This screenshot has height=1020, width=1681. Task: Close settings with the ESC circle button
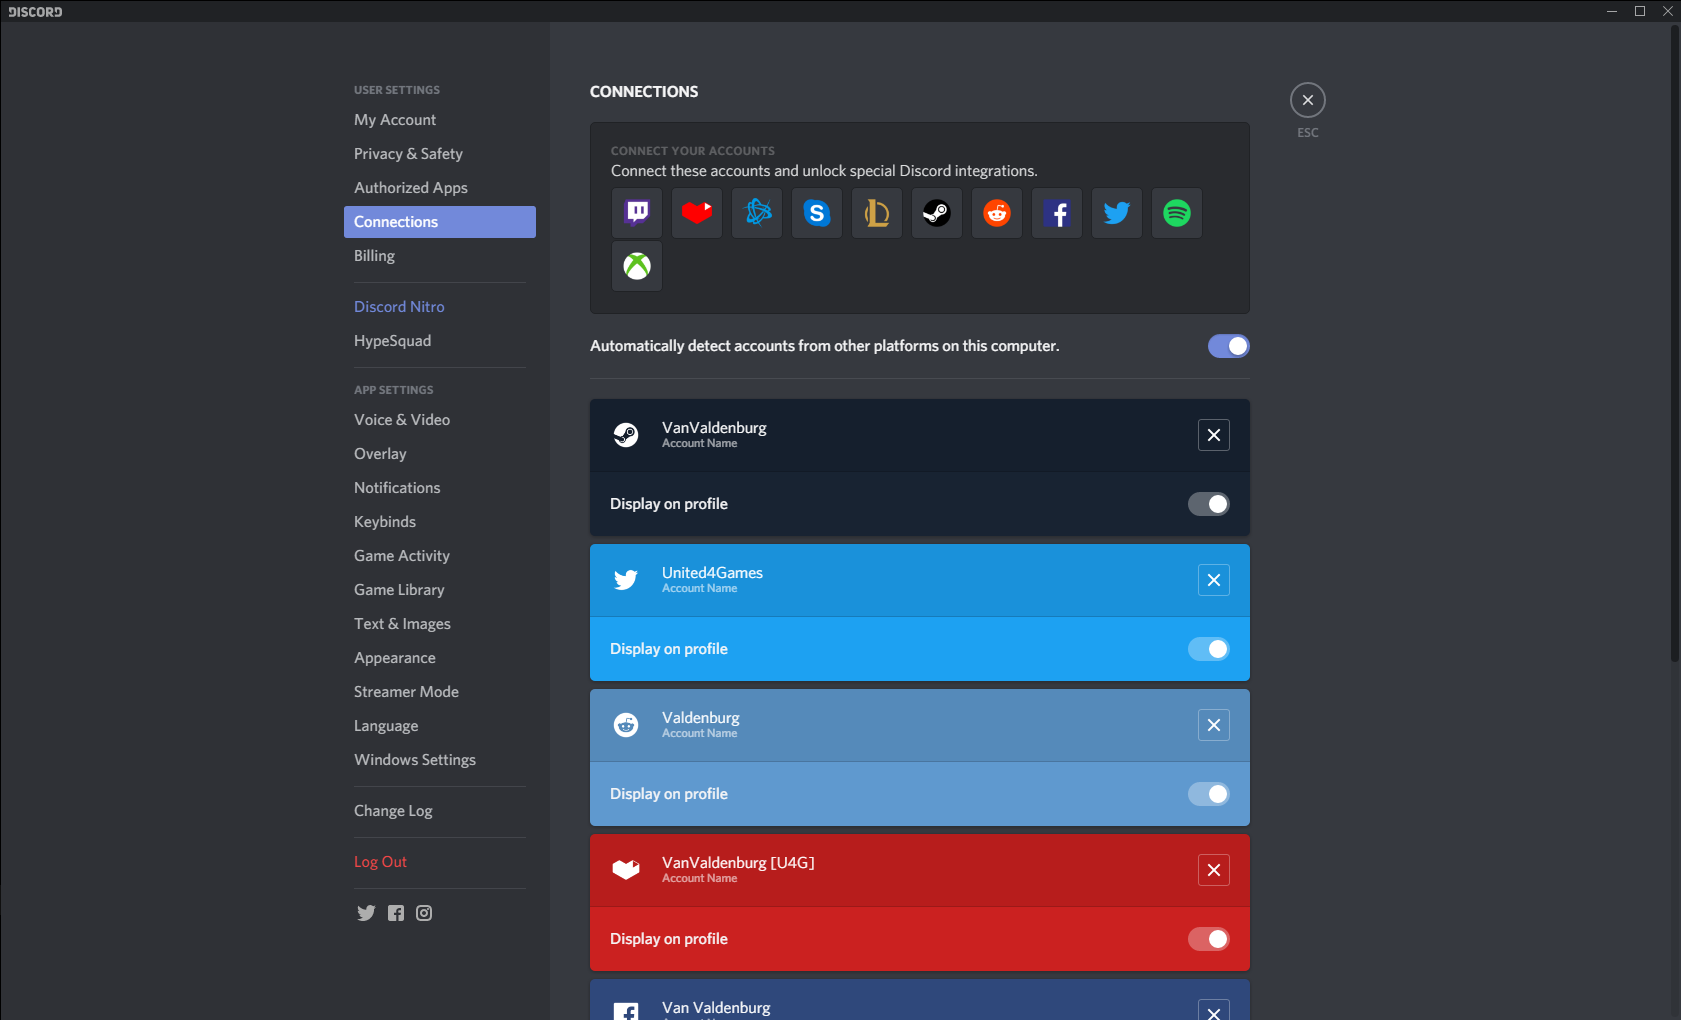(x=1308, y=100)
